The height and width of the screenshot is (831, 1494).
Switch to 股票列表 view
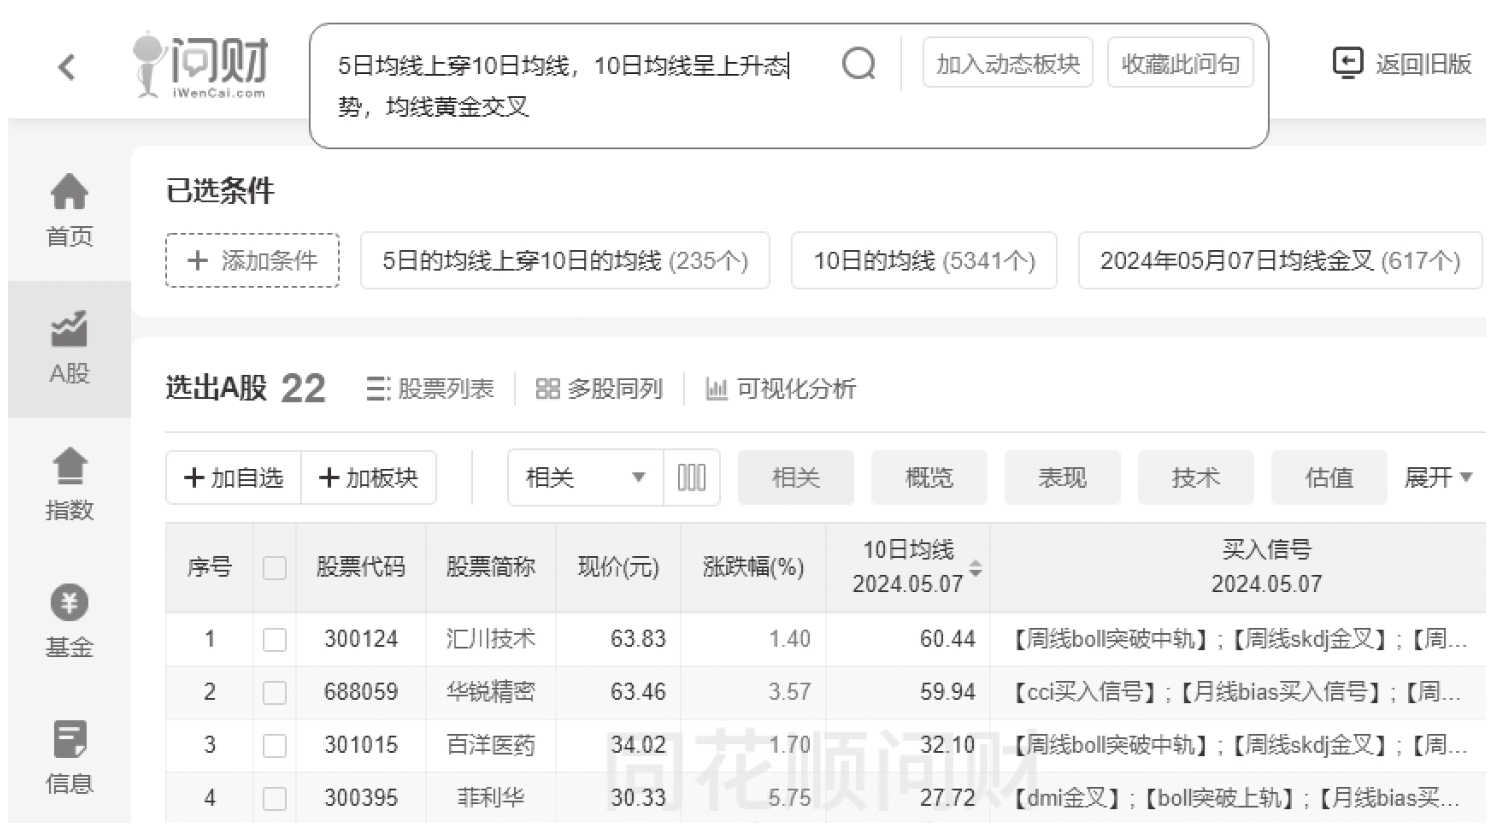pyautogui.click(x=430, y=388)
